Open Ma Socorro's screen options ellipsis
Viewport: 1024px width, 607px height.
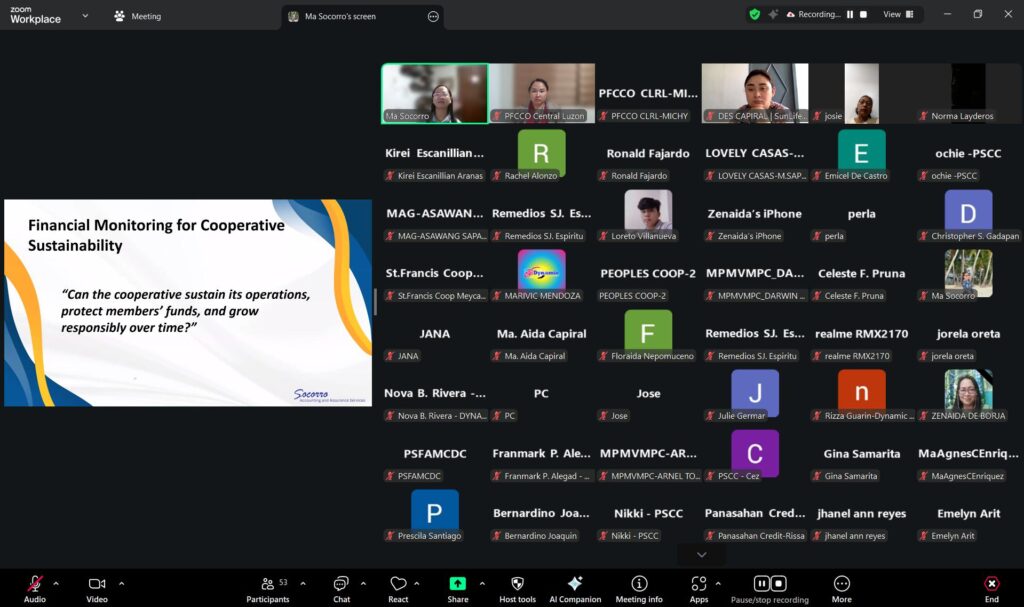tap(433, 16)
